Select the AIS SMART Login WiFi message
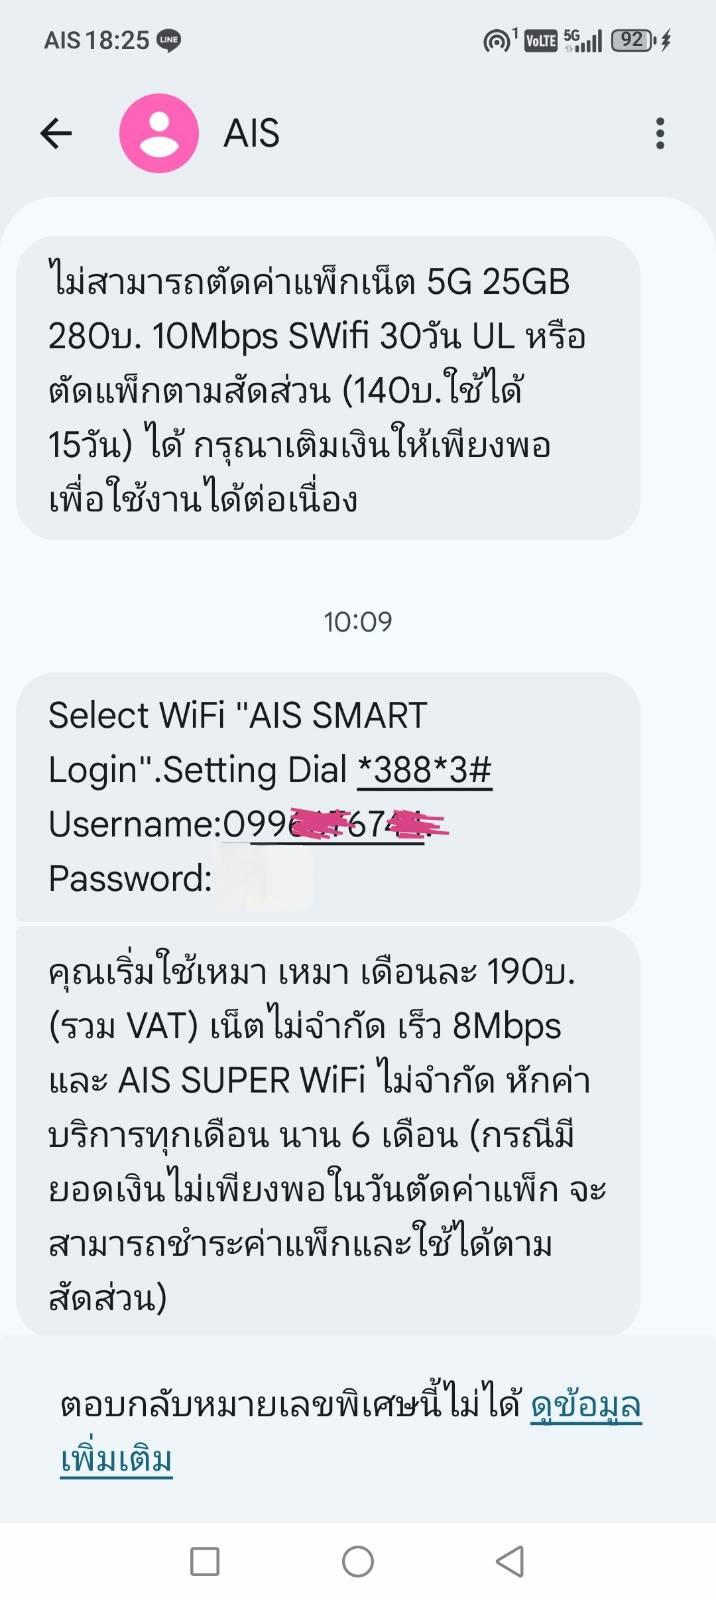Viewport: 716px width, 1600px height. pos(328,797)
